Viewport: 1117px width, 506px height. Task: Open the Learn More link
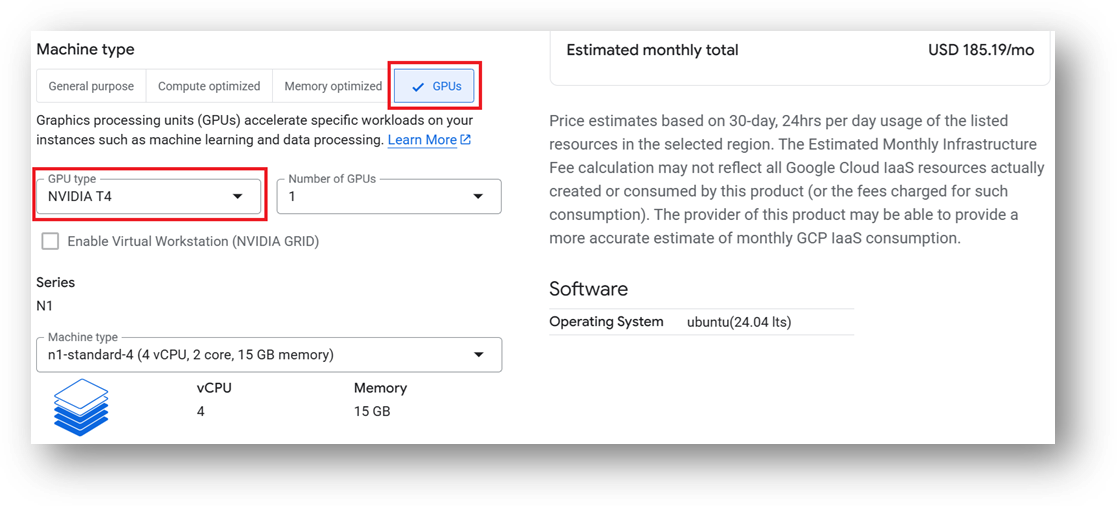[422, 140]
